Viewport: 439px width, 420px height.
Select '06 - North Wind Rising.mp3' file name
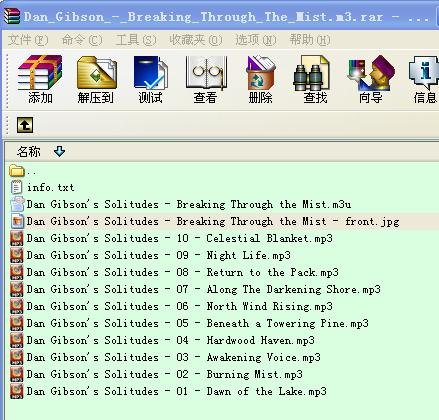tap(180, 307)
